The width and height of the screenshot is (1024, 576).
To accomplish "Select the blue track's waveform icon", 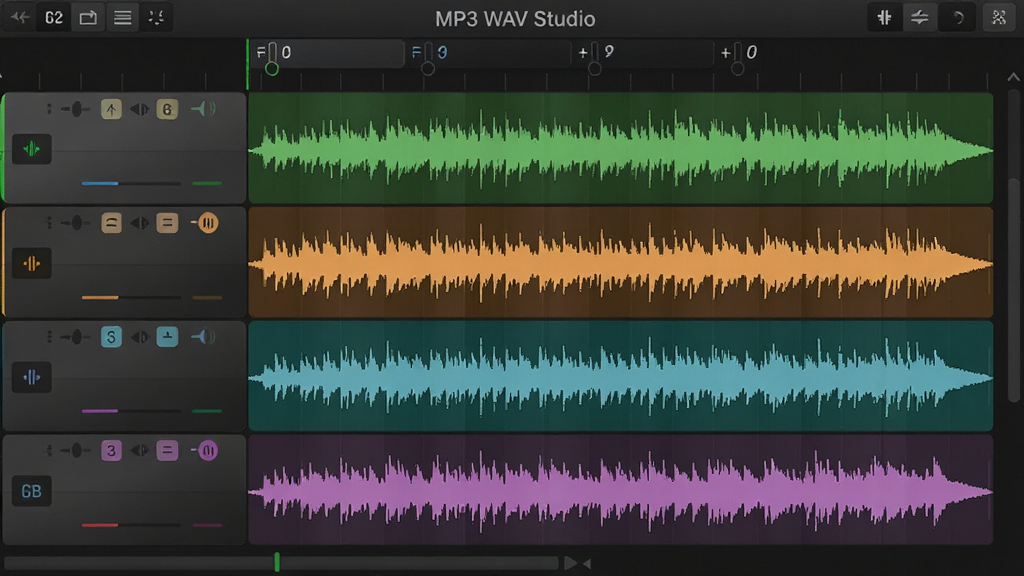I will [x=31, y=377].
